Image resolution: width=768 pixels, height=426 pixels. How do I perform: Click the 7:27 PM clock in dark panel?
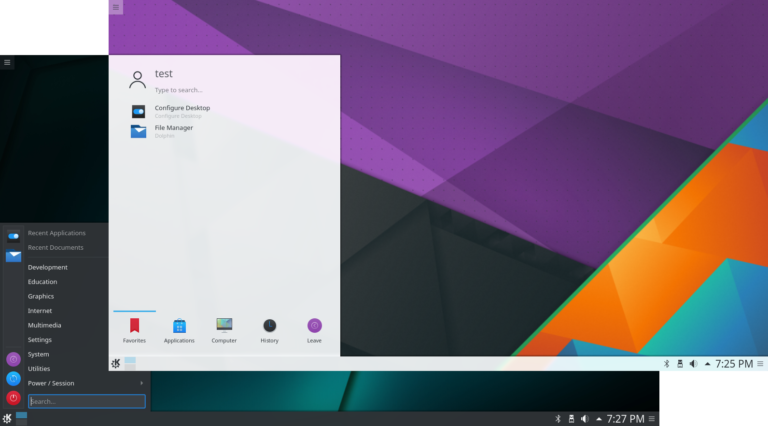click(x=627, y=418)
